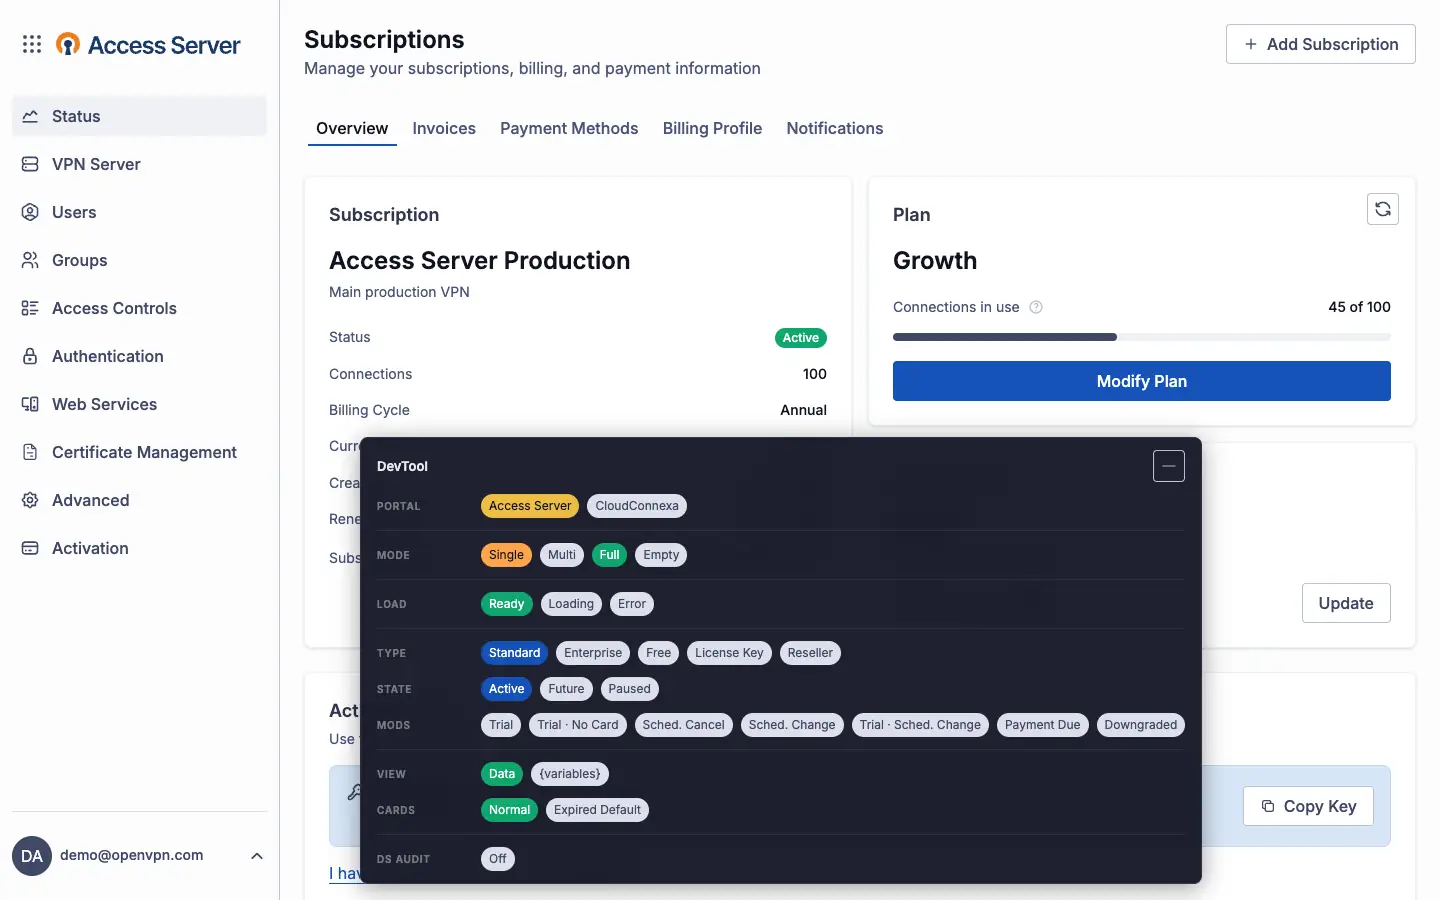
Task: Toggle the Sched. Change mod
Action: click(792, 725)
